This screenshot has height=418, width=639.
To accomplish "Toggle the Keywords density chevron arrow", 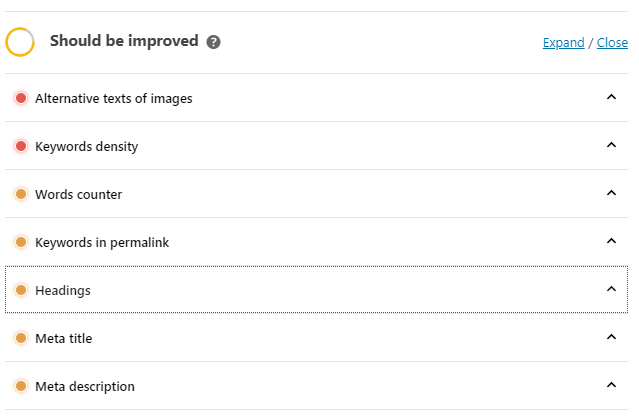I will [x=611, y=145].
